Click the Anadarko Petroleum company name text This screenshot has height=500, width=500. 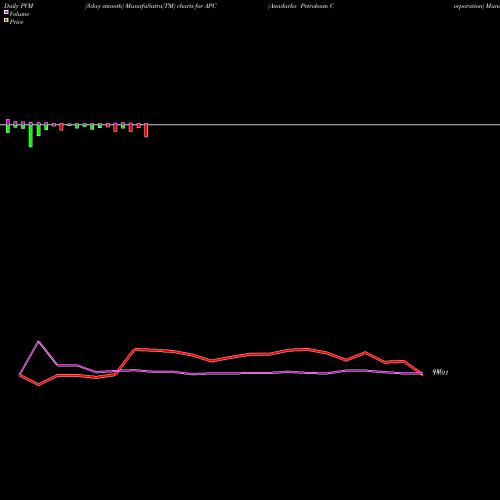[x=301, y=6]
